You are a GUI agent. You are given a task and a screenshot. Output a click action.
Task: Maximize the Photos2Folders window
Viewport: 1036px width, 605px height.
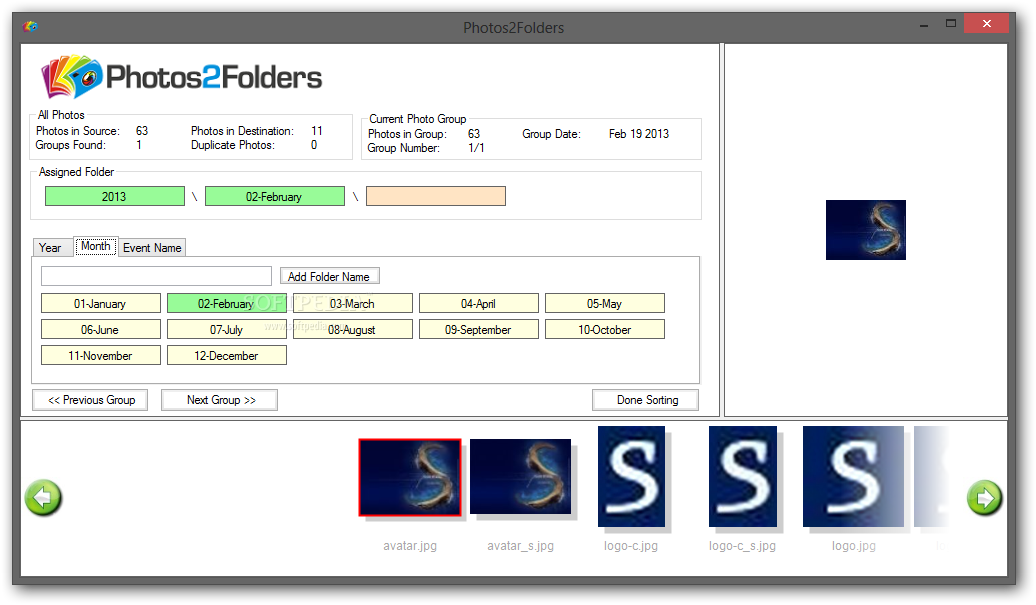[x=951, y=24]
